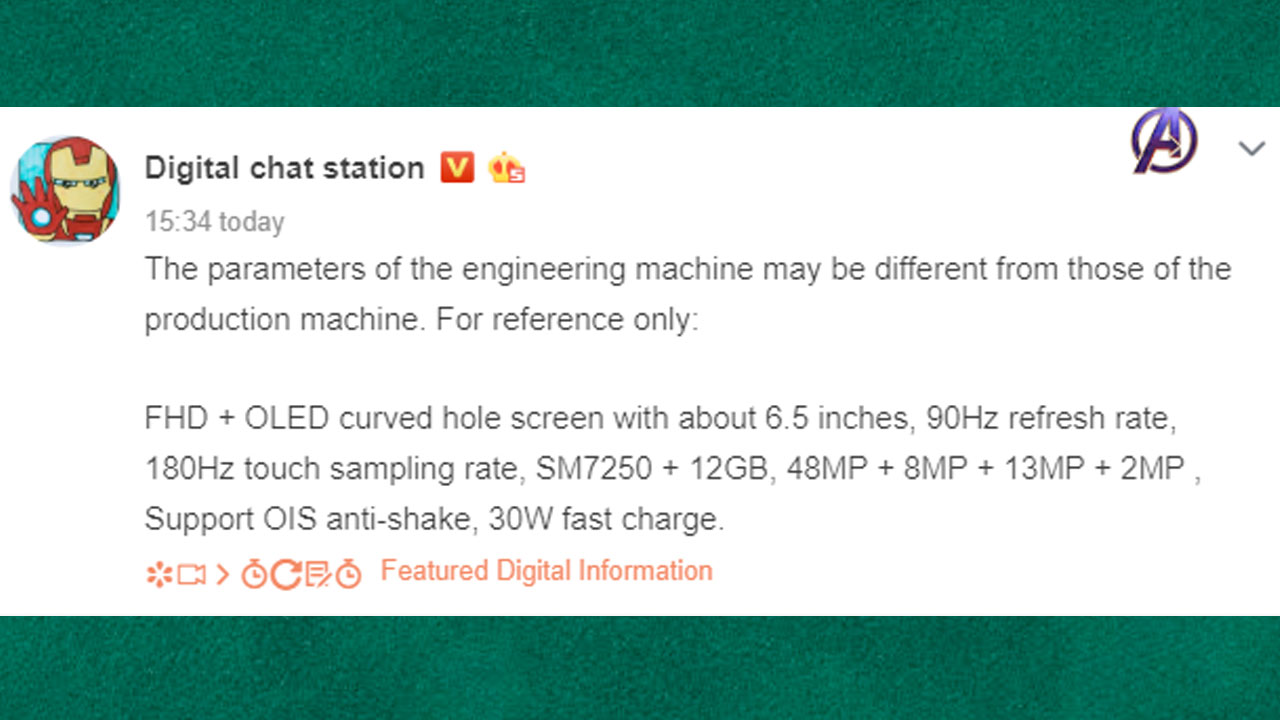Expand the post options chevron menu

[1251, 150]
